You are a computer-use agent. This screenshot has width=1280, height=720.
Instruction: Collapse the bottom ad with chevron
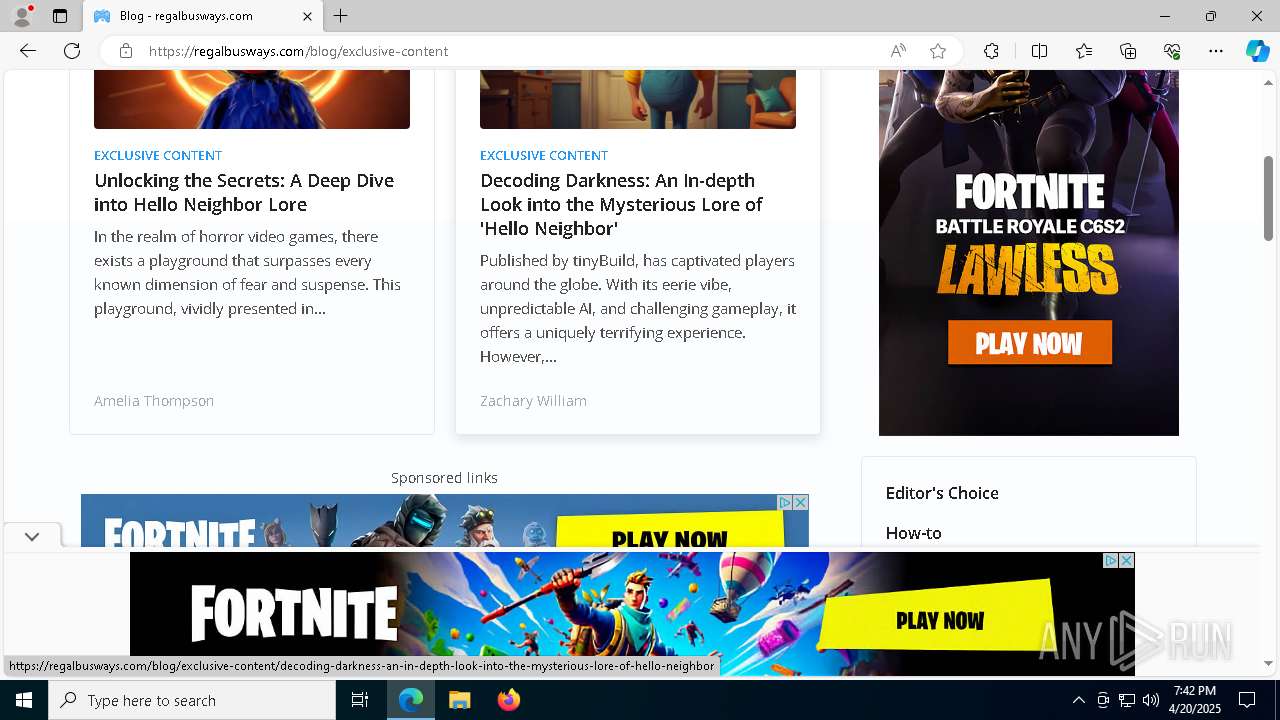click(32, 536)
